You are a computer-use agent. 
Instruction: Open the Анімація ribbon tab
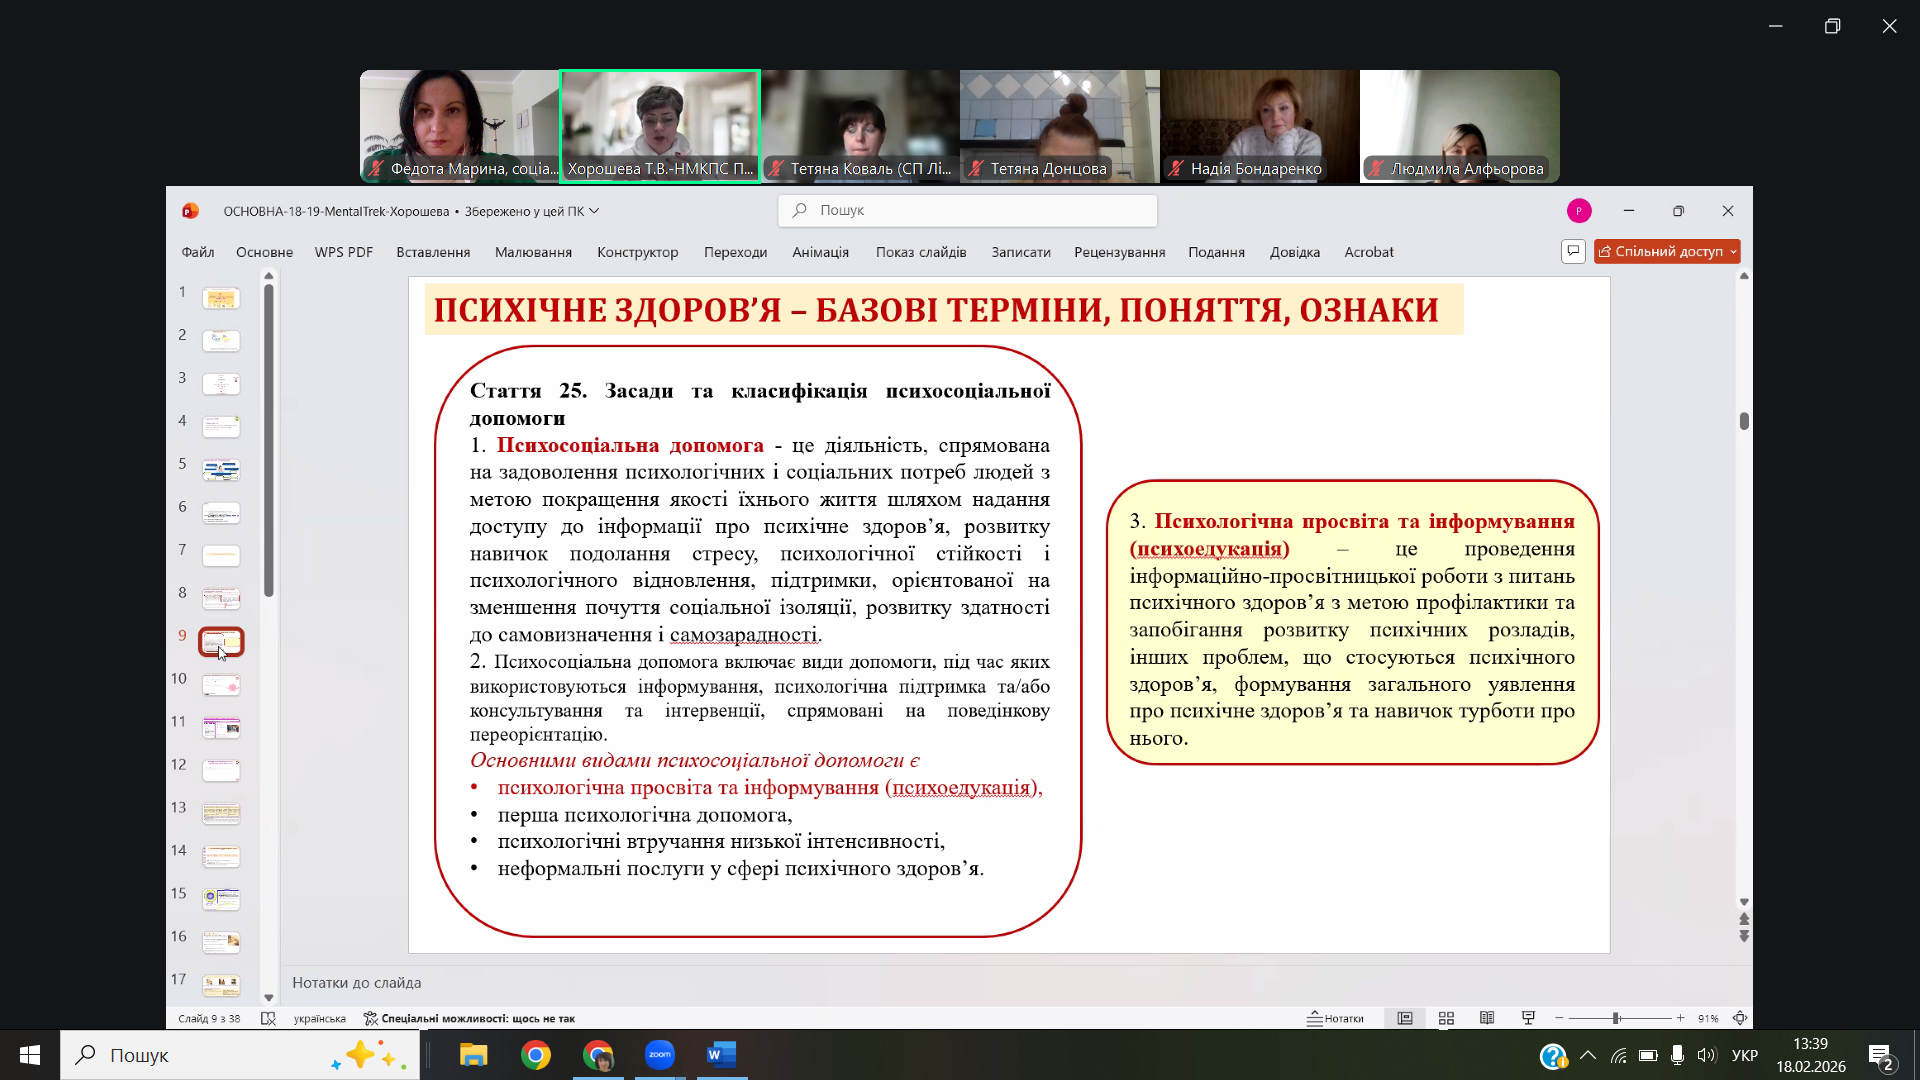click(820, 252)
